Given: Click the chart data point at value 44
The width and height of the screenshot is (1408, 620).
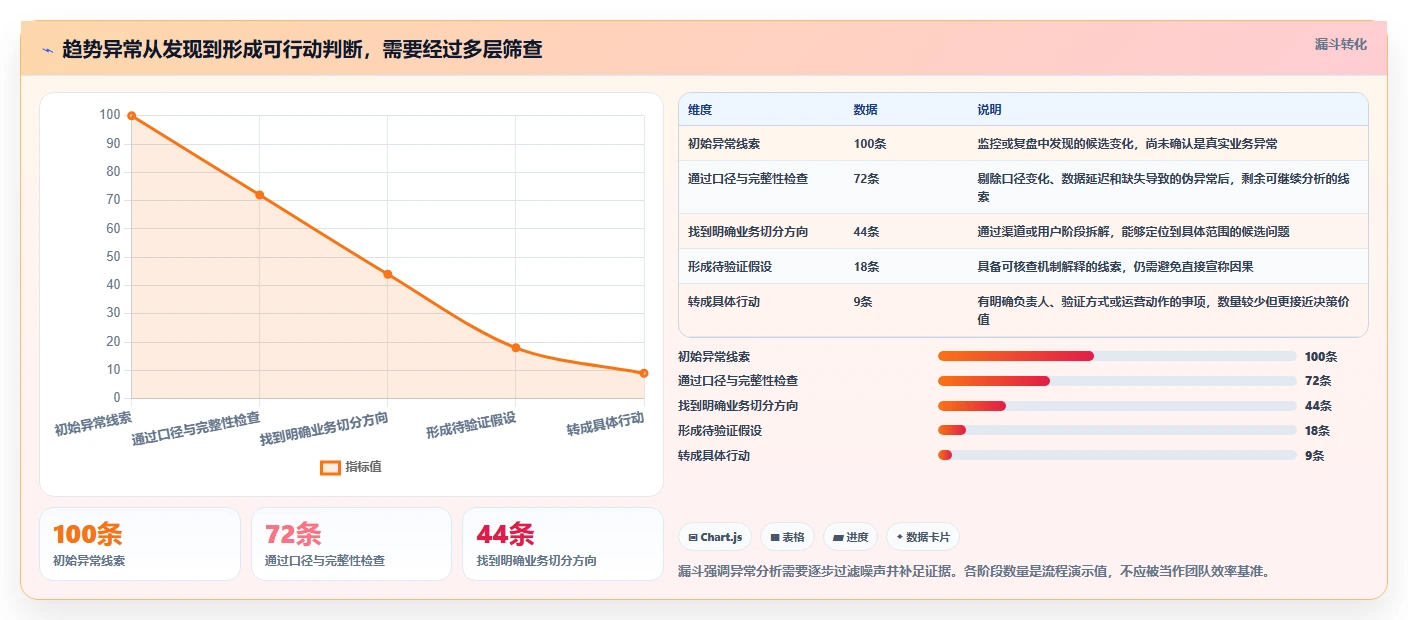Looking at the screenshot, I should tap(388, 274).
